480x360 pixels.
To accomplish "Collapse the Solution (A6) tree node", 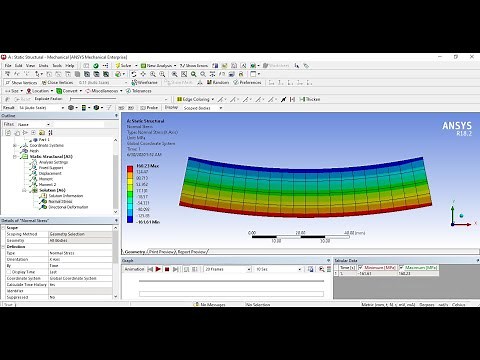I will pos(24,190).
